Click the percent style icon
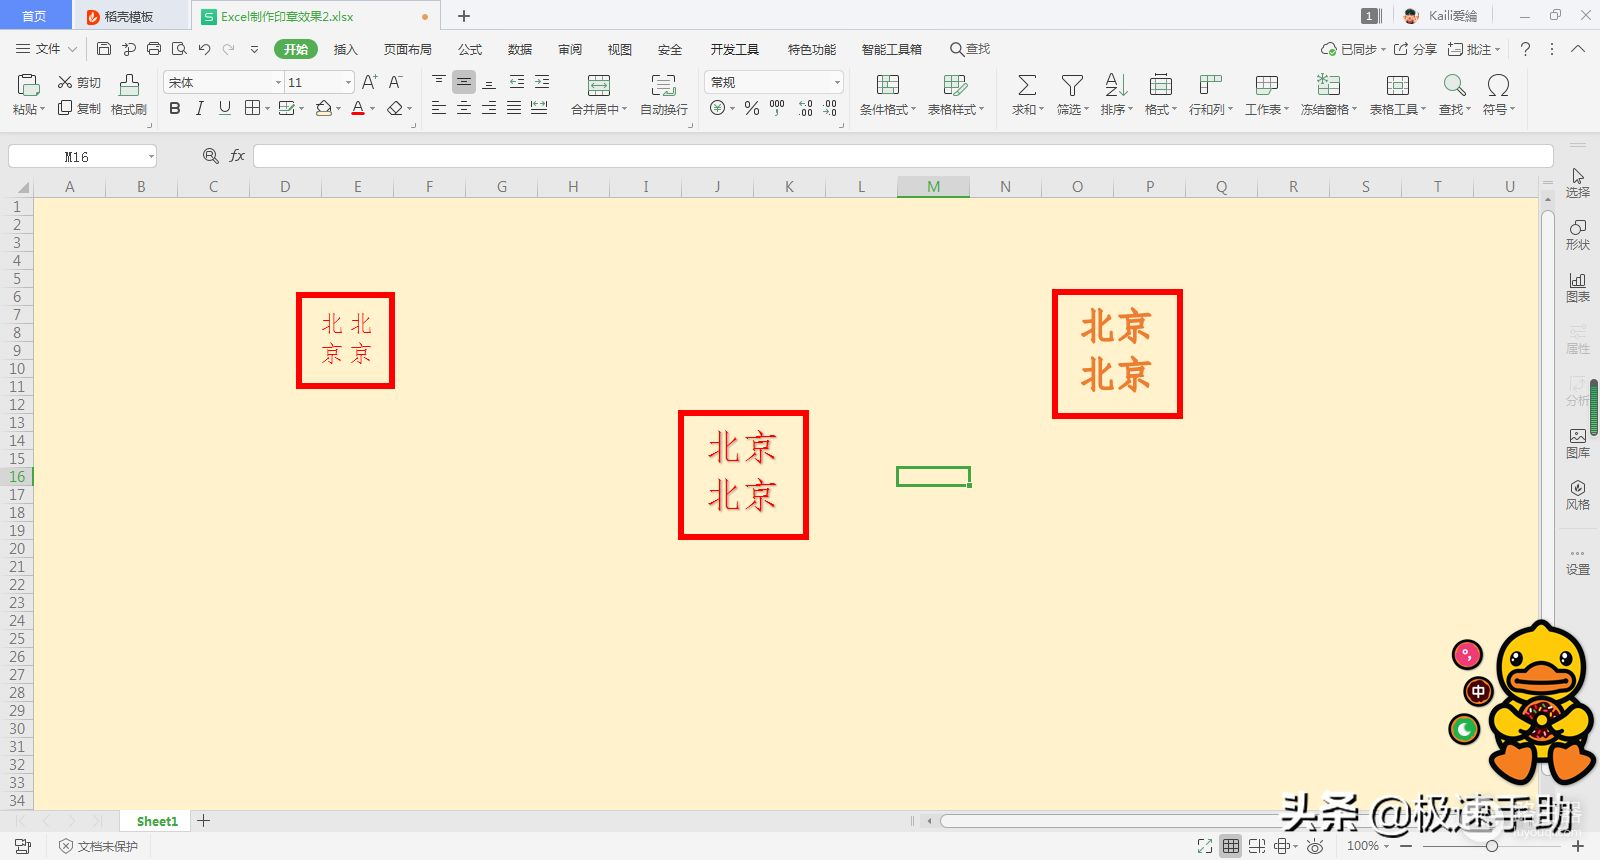 [752, 108]
